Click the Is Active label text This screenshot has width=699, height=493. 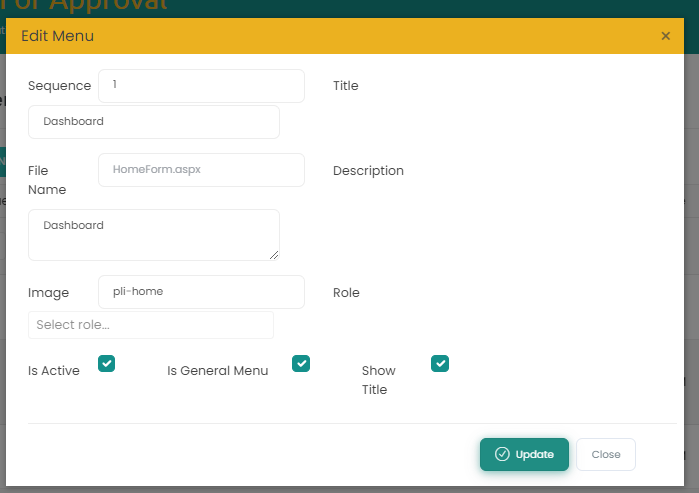[54, 371]
